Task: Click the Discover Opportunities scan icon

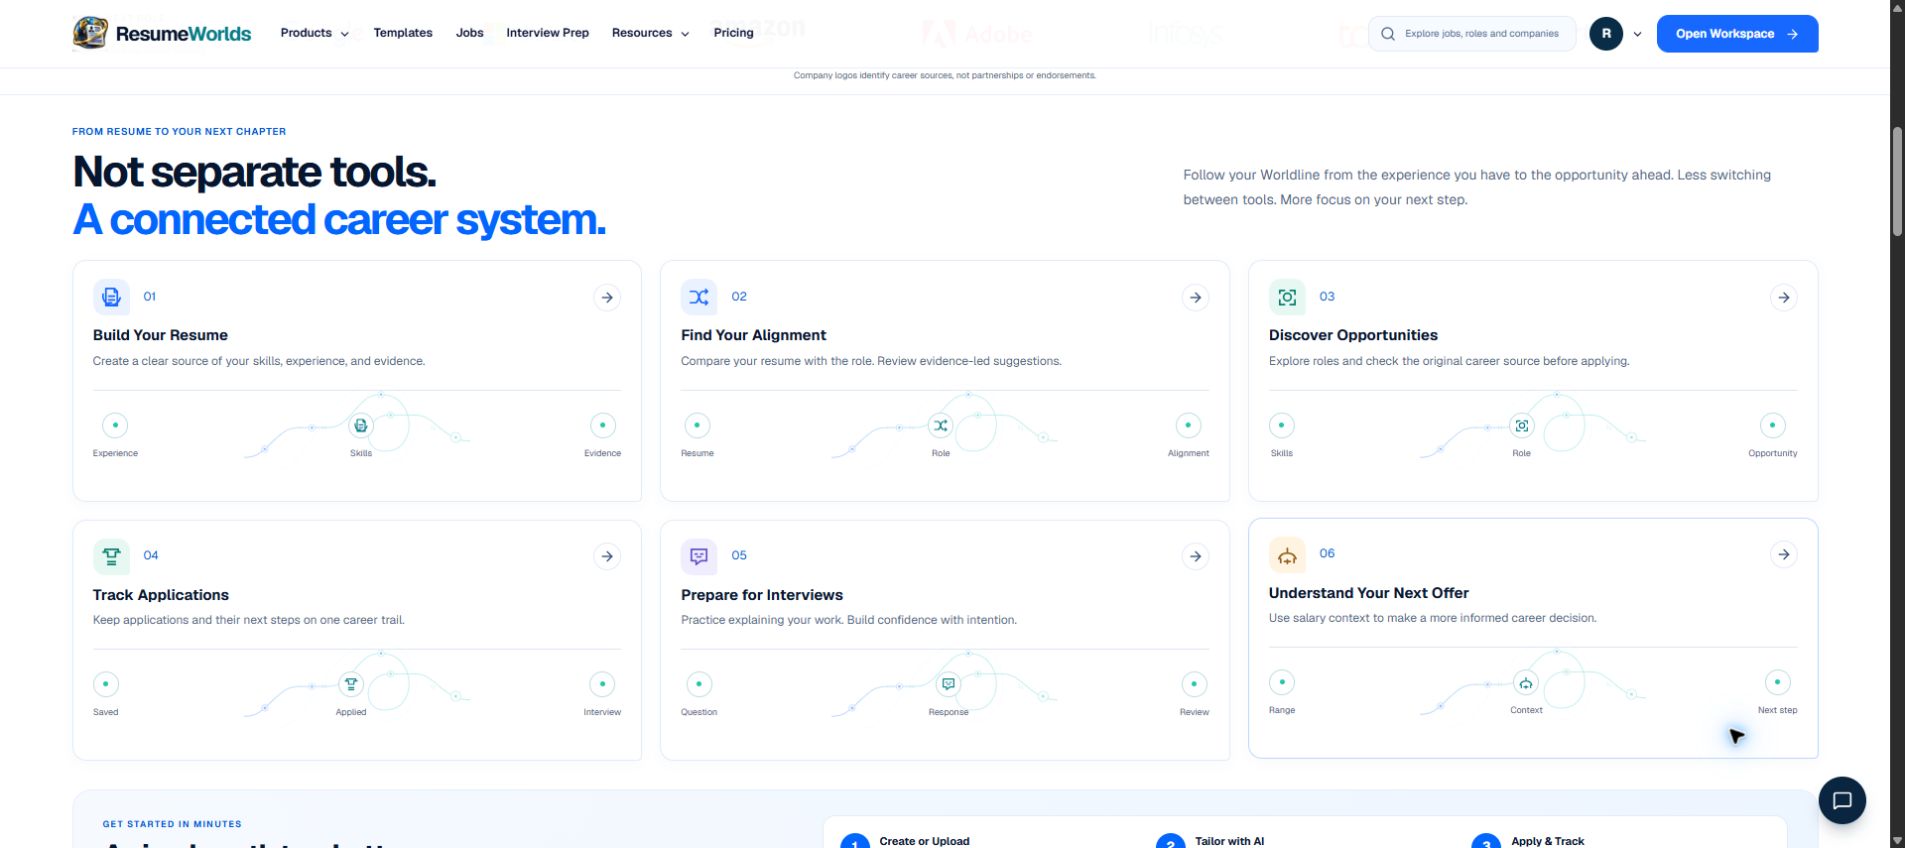Action: (1287, 297)
